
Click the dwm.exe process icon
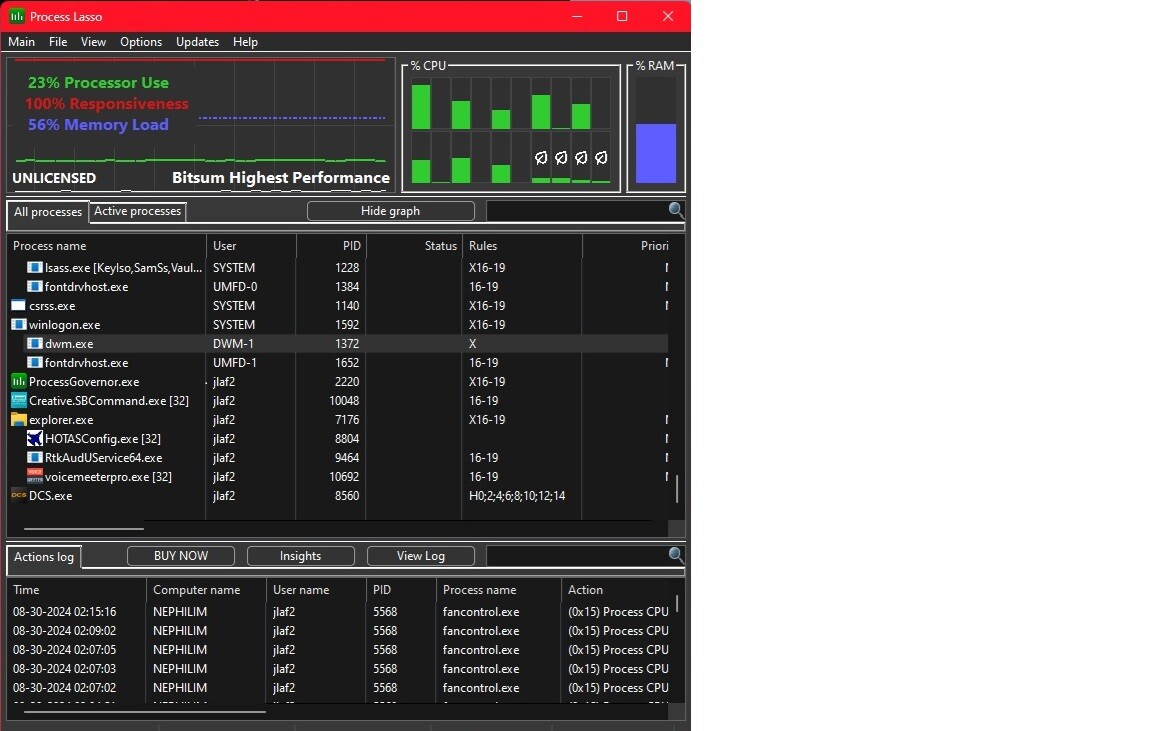(x=35, y=343)
